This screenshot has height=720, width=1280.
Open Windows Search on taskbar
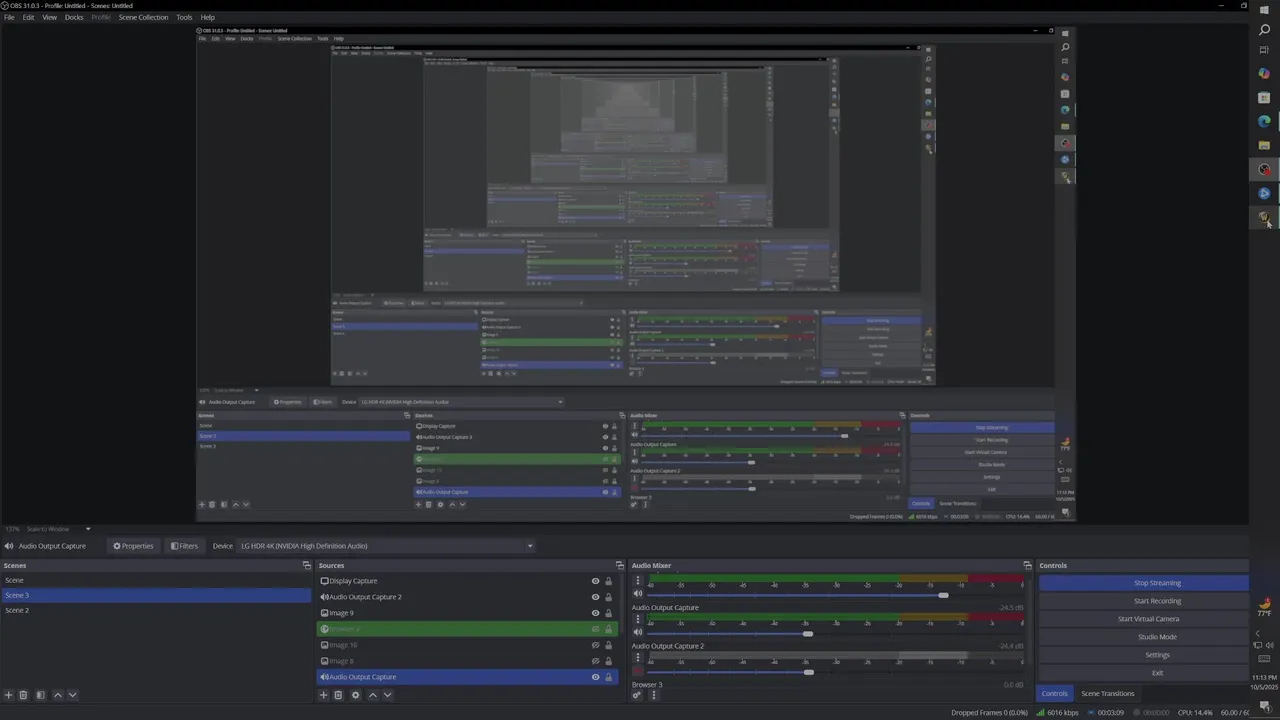pyautogui.click(x=1264, y=30)
